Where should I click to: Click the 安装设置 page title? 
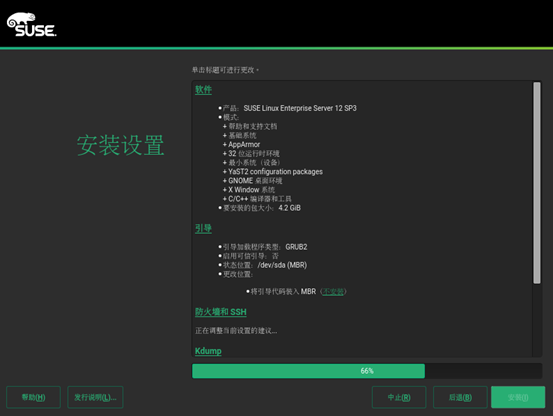tap(121, 145)
